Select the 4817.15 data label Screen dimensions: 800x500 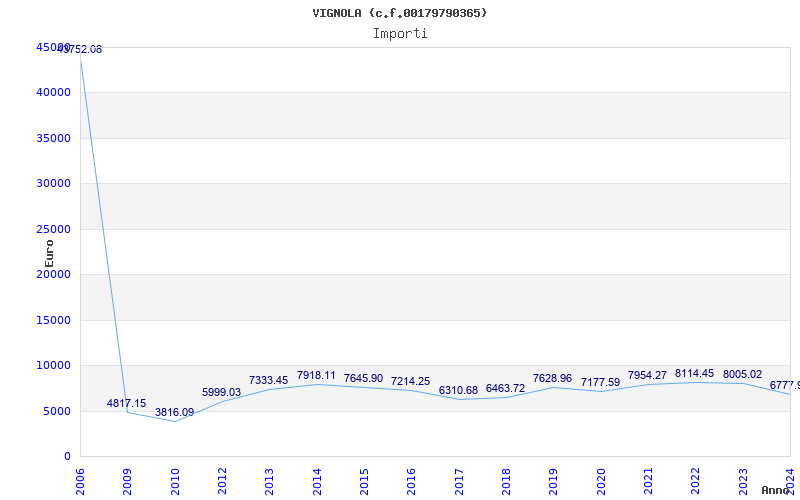pos(126,403)
